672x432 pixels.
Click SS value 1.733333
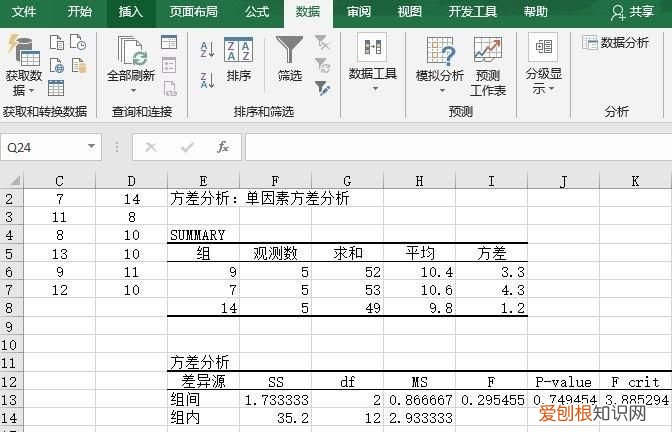(x=275, y=399)
